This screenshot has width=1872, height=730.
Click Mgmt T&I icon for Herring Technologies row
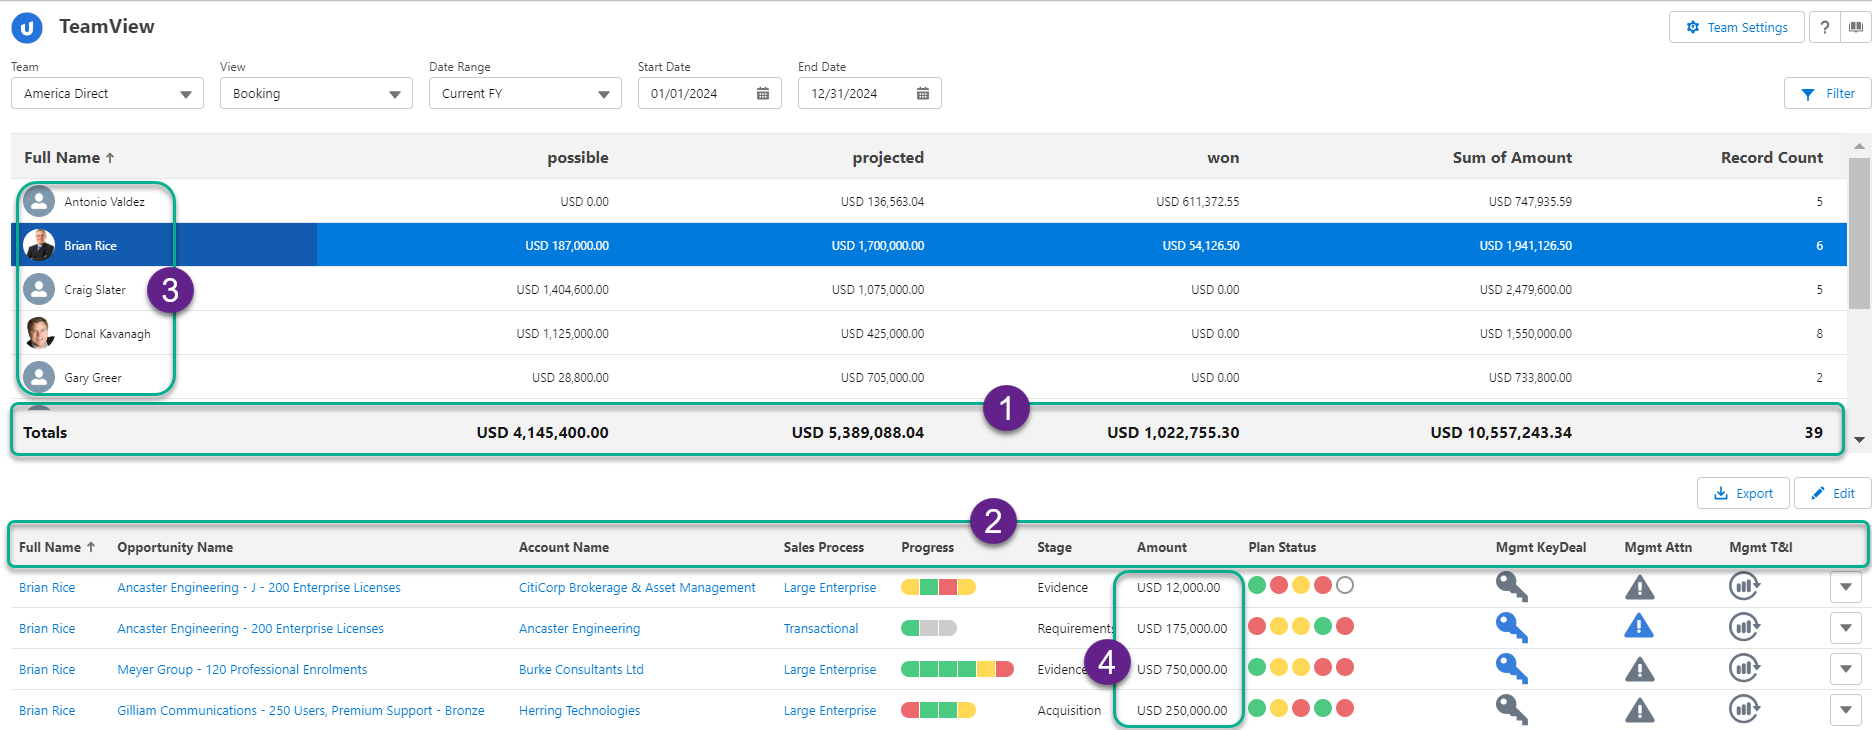(x=1744, y=710)
